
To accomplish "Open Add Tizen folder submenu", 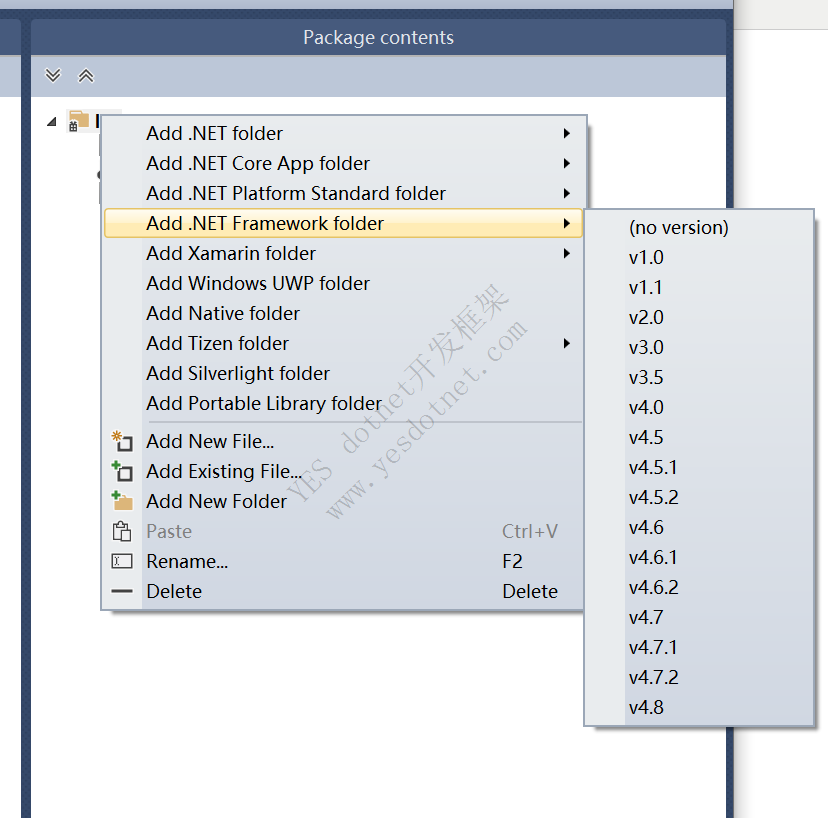I will click(343, 344).
